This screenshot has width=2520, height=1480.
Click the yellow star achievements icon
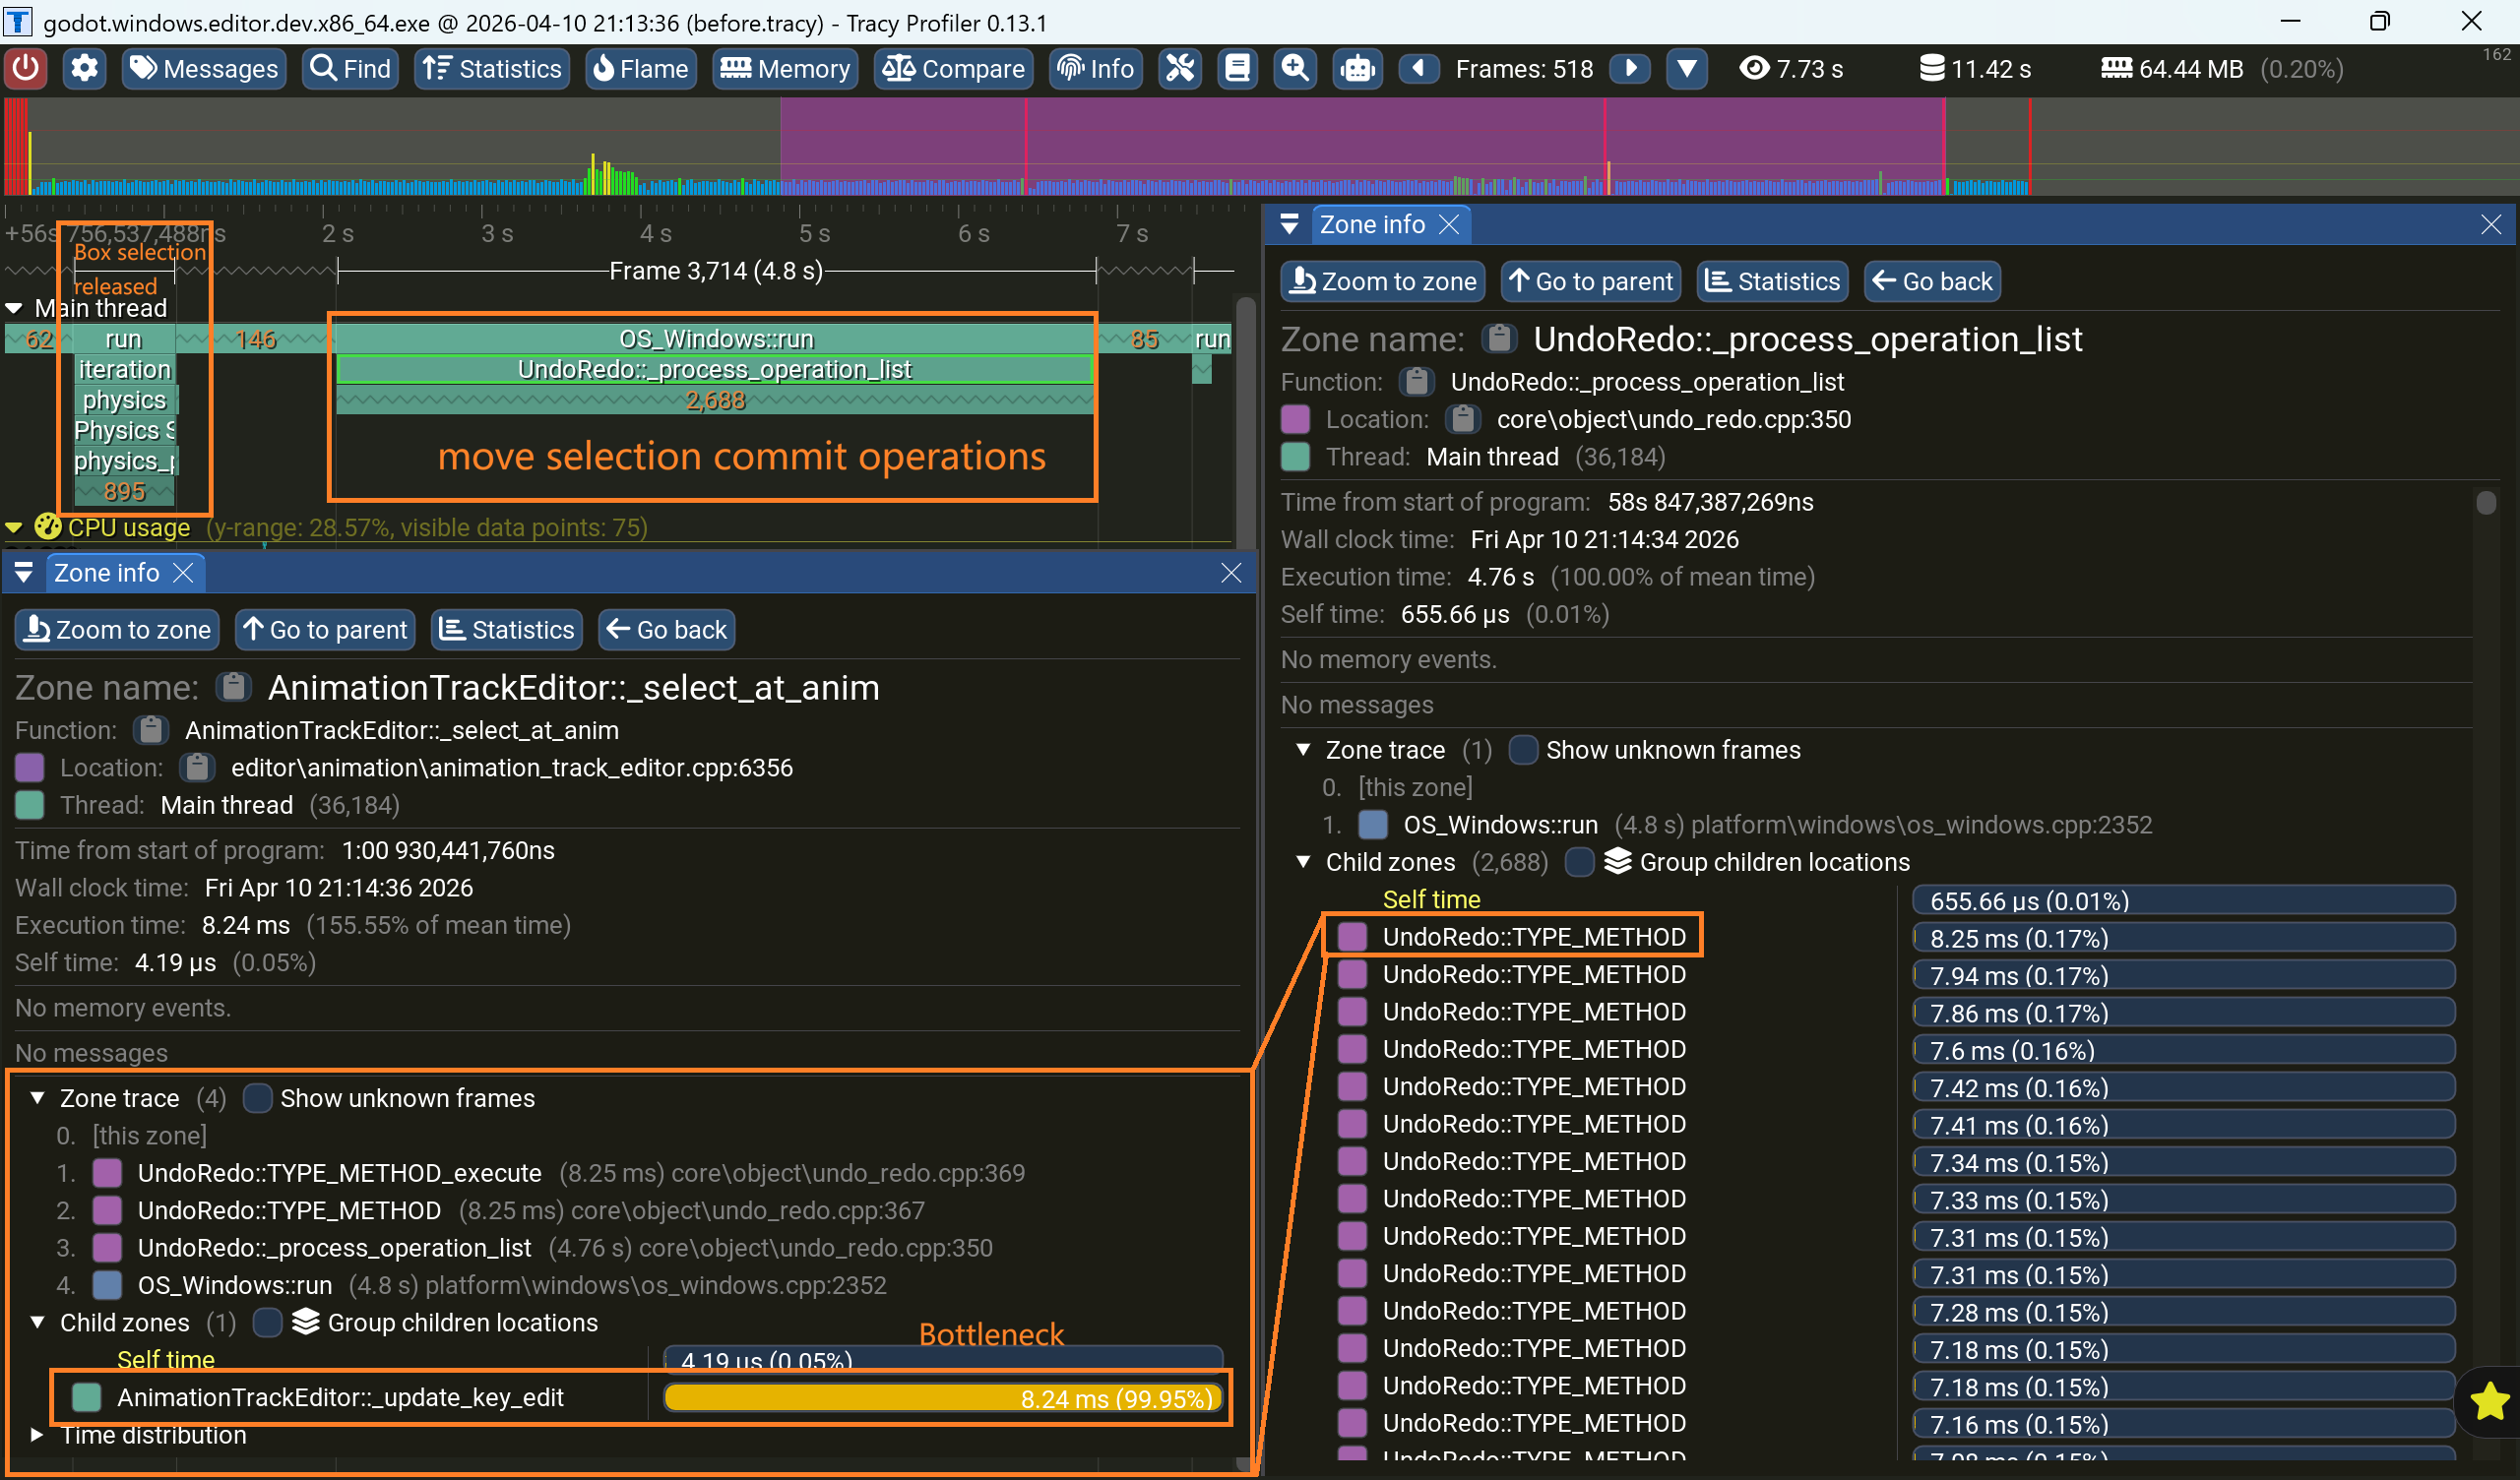[x=2489, y=1400]
